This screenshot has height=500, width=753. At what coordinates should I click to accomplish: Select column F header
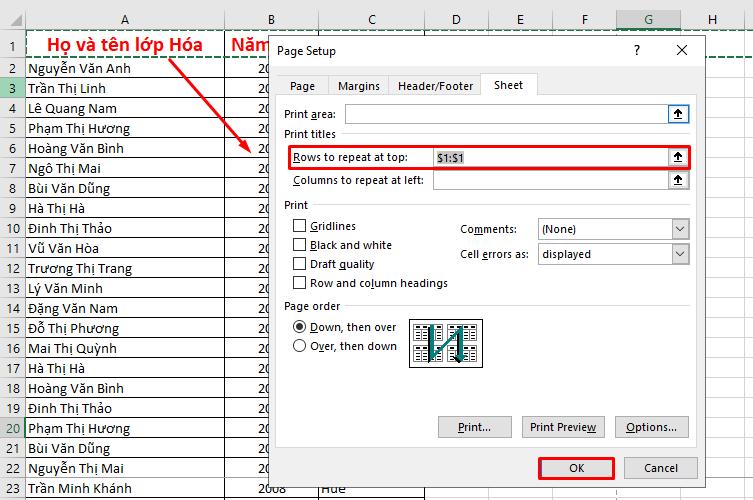[x=584, y=20]
